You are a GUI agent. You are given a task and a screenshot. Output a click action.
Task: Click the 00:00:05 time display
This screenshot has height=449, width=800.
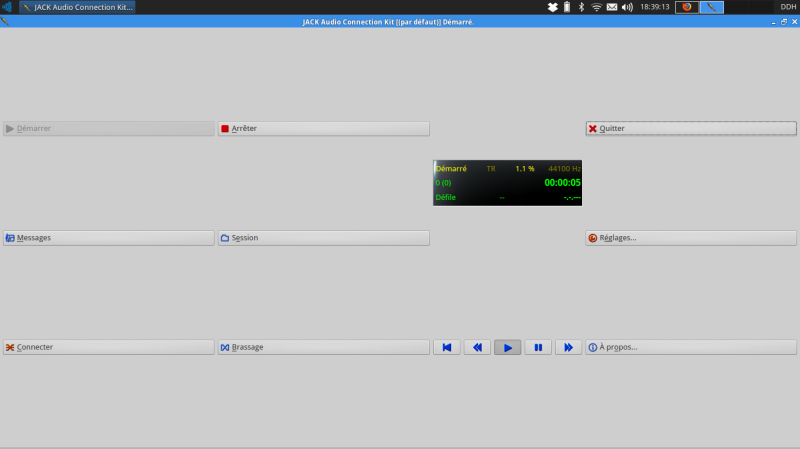coord(562,183)
